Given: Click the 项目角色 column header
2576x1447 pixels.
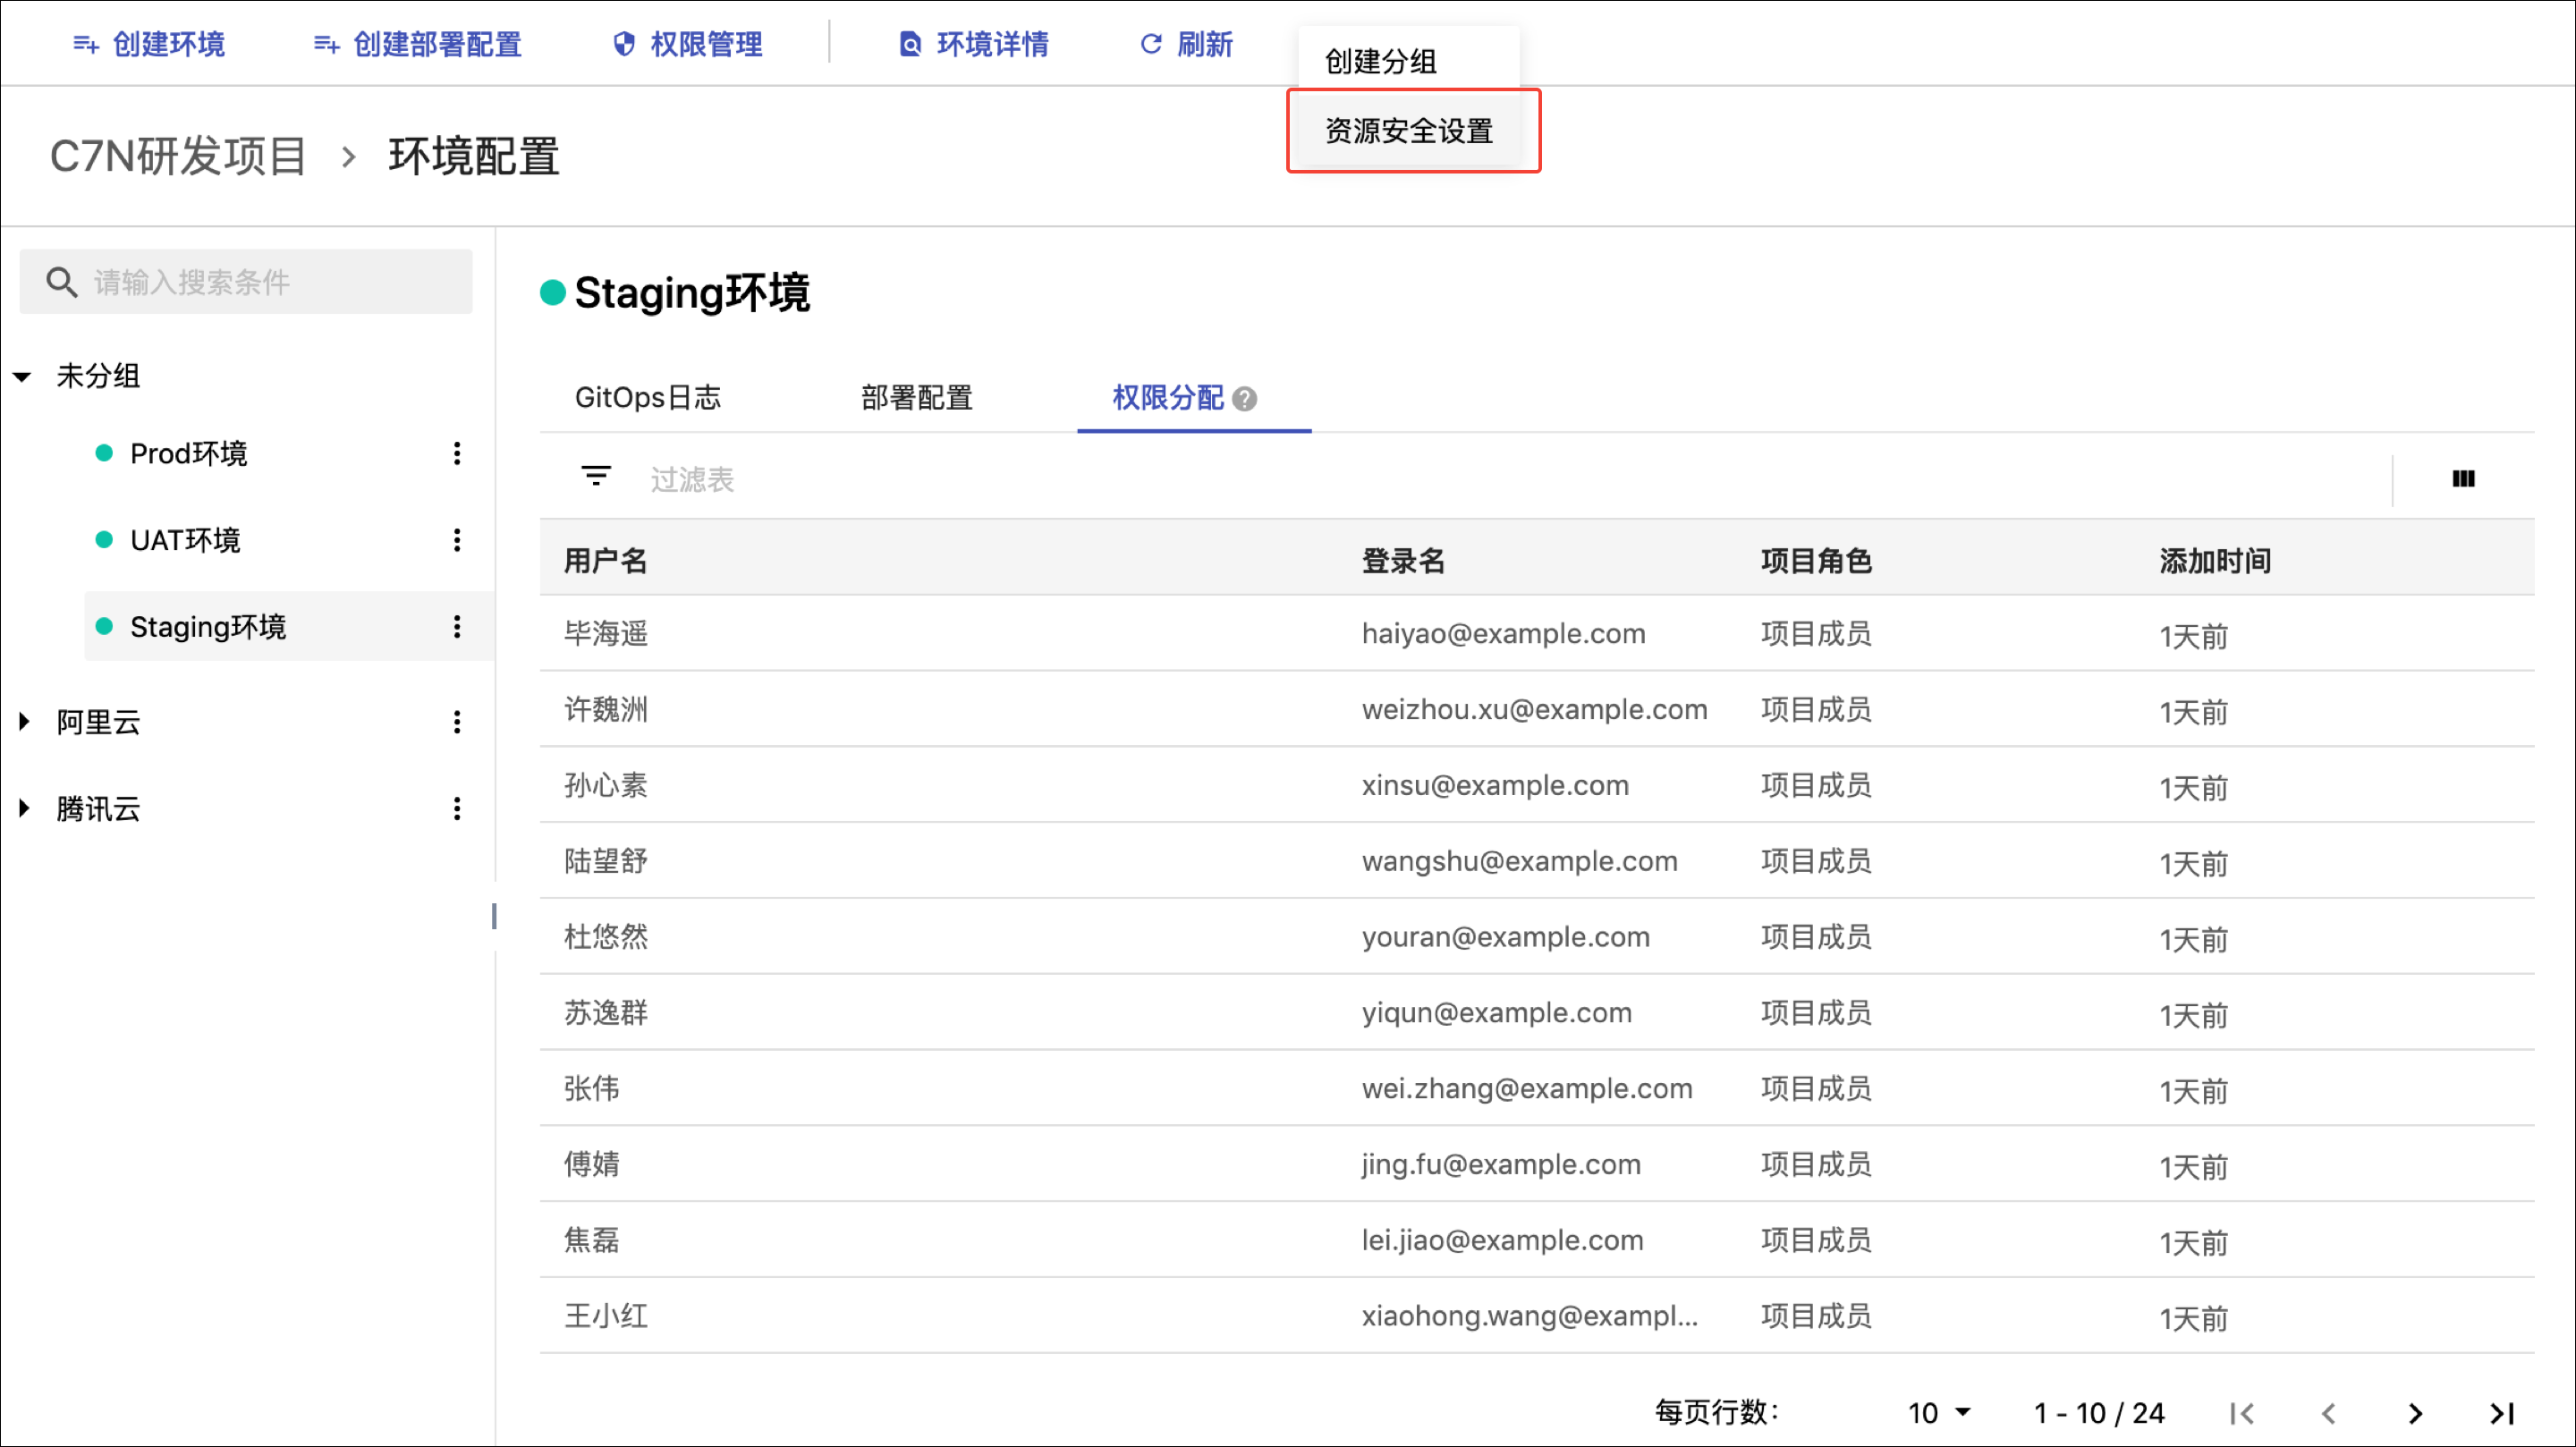Looking at the screenshot, I should click(1816, 561).
